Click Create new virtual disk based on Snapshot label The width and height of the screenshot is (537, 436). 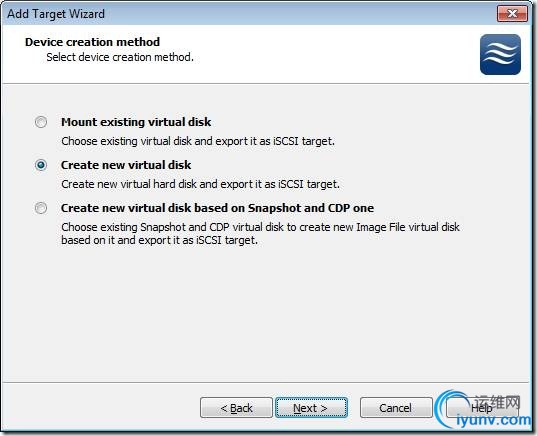[x=217, y=208]
